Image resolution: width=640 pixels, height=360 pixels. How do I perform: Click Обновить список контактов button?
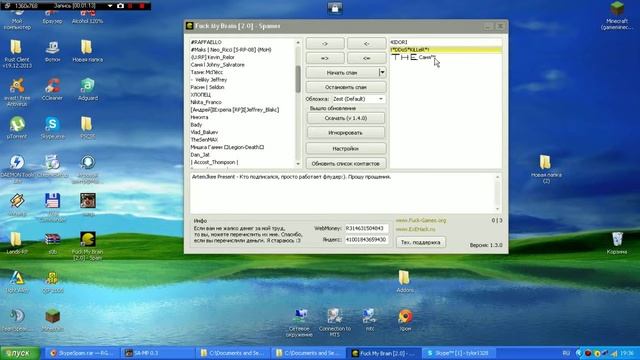346,163
